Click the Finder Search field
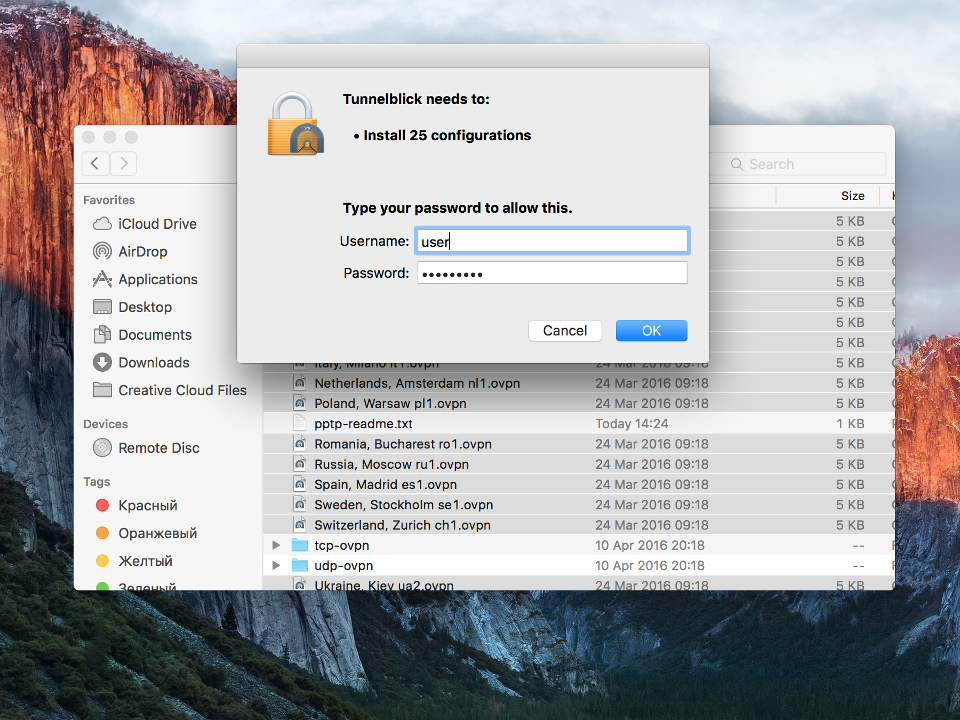The height and width of the screenshot is (720, 960). pyautogui.click(x=800, y=164)
